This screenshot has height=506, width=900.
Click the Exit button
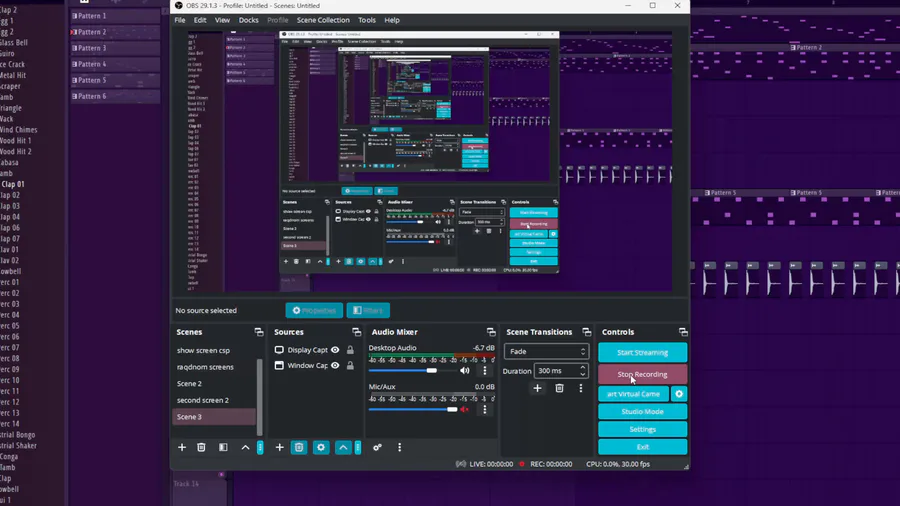[642, 447]
